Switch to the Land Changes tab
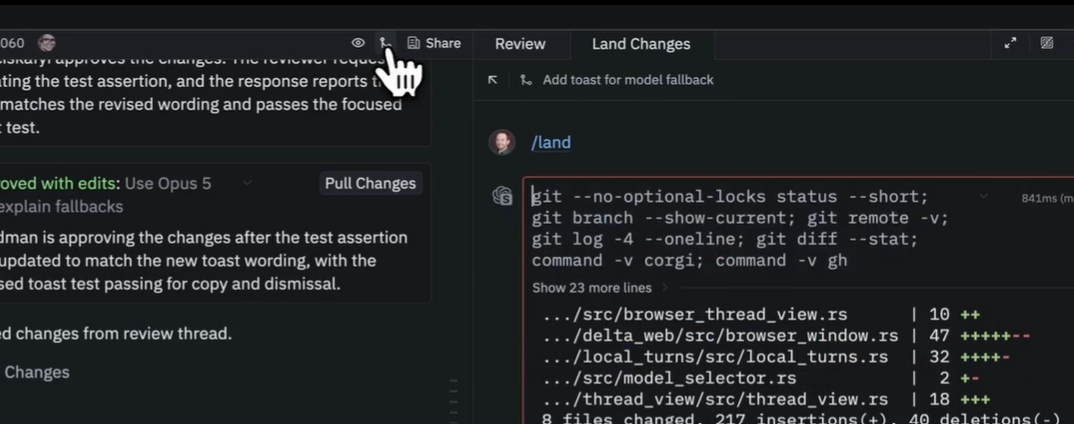The width and height of the screenshot is (1074, 424). tap(641, 44)
